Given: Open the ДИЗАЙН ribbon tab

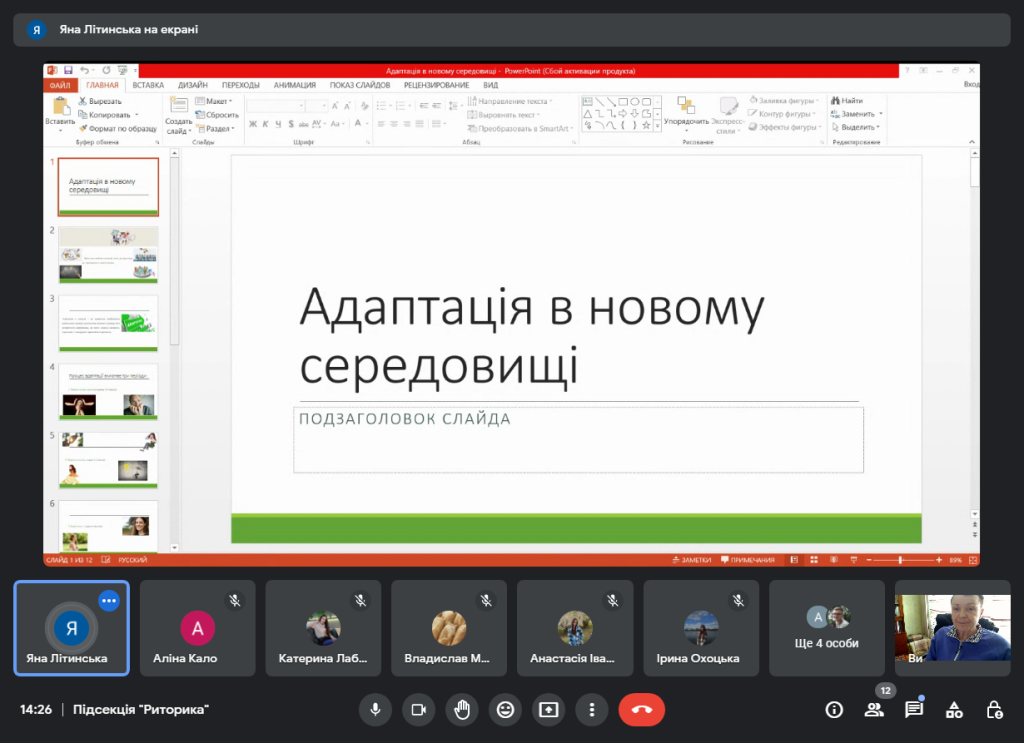Looking at the screenshot, I should coord(193,86).
